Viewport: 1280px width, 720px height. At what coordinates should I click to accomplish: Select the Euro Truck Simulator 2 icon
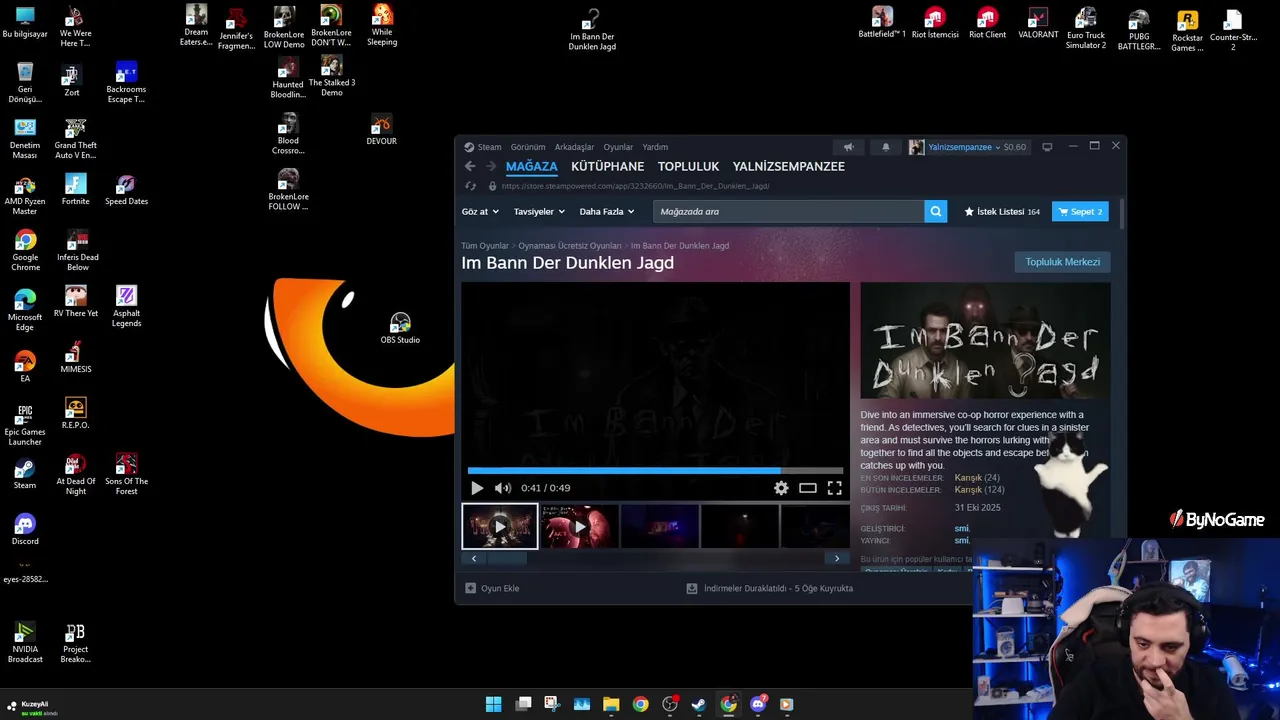(x=1086, y=28)
